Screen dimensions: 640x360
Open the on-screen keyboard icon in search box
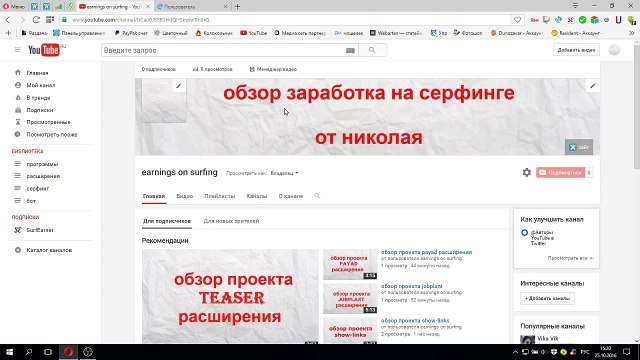point(350,50)
